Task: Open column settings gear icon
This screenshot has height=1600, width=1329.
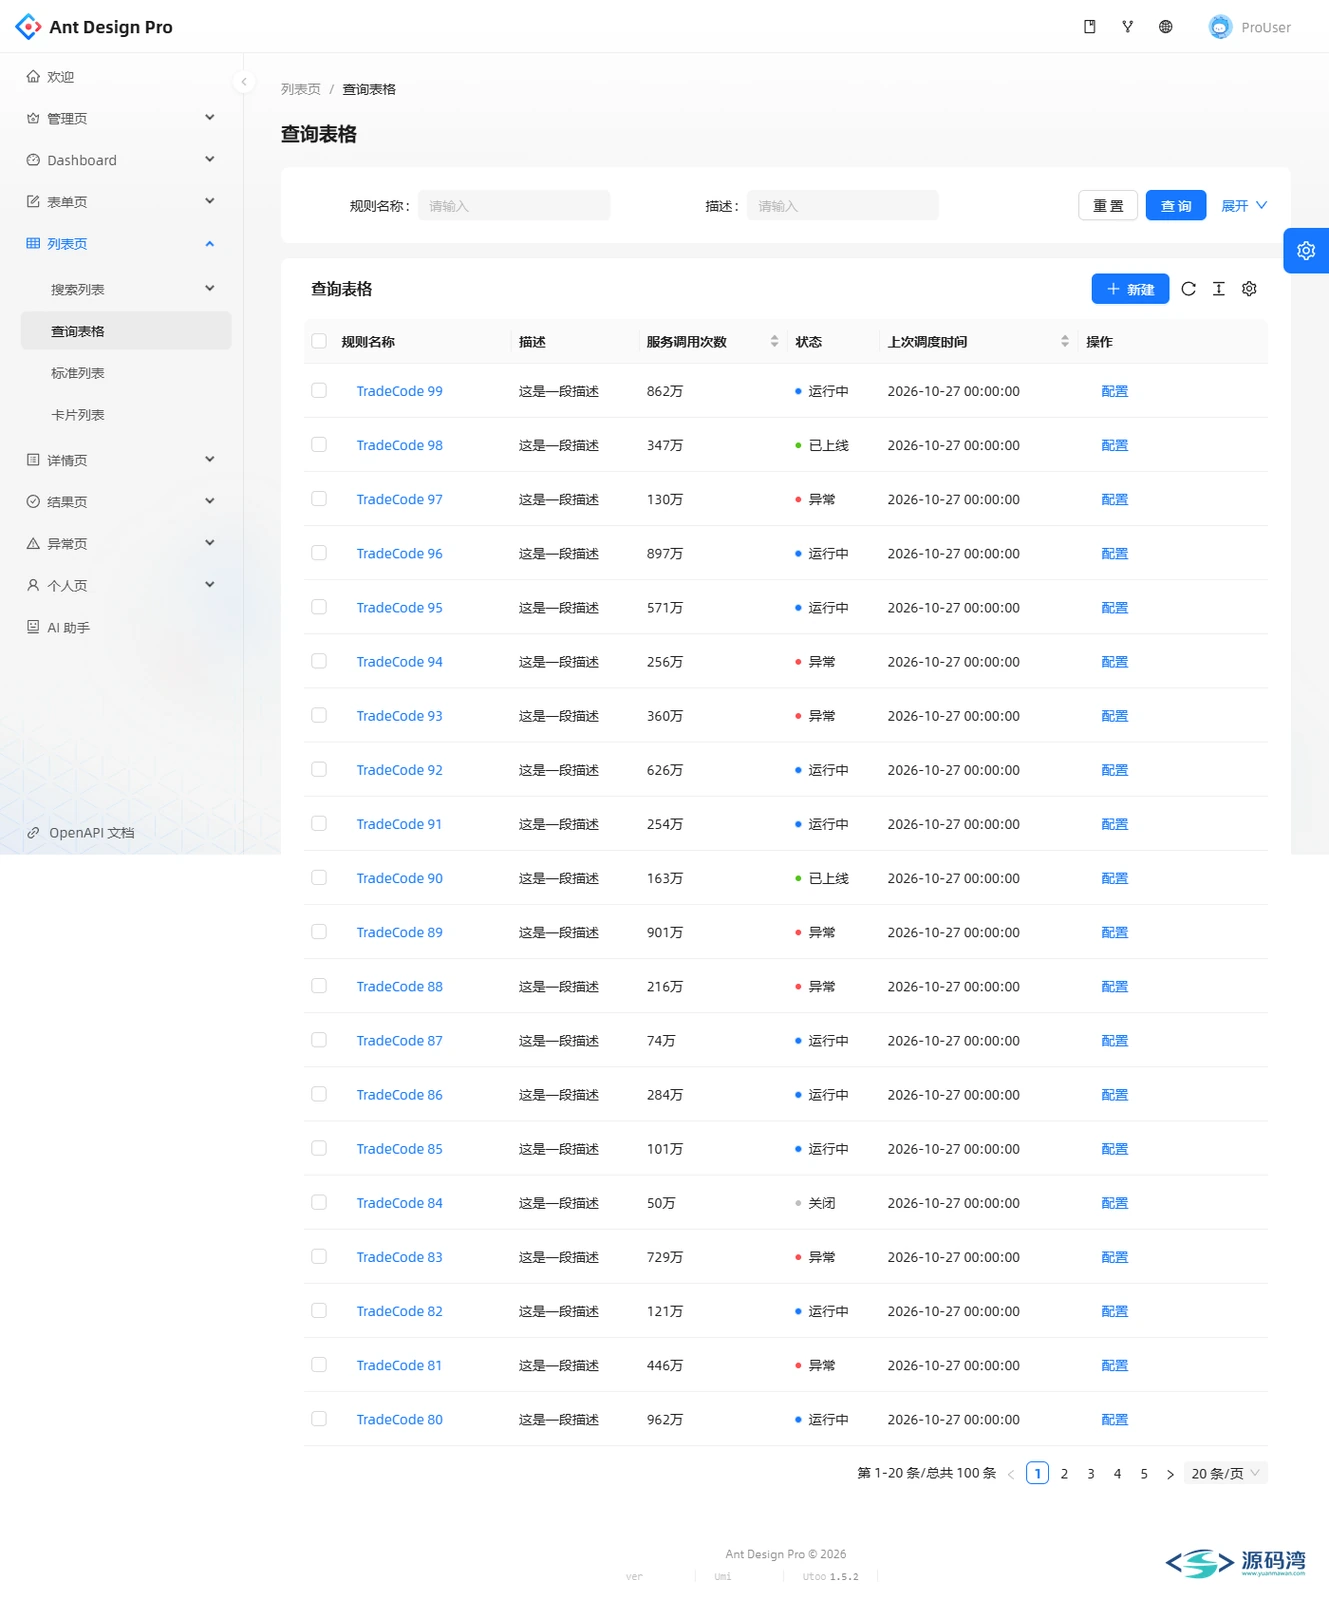Action: pos(1250,289)
